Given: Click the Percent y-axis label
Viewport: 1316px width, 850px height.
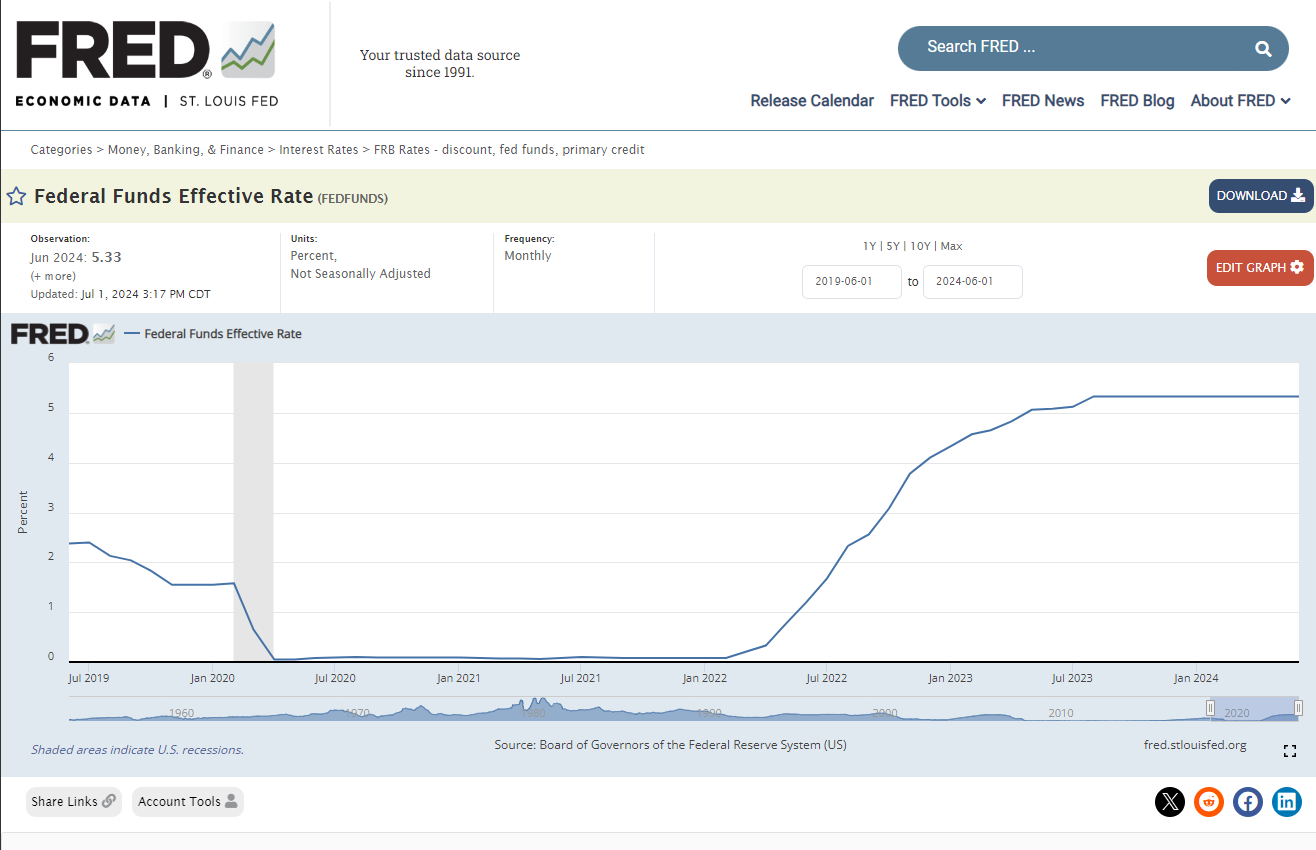Looking at the screenshot, I should [23, 512].
